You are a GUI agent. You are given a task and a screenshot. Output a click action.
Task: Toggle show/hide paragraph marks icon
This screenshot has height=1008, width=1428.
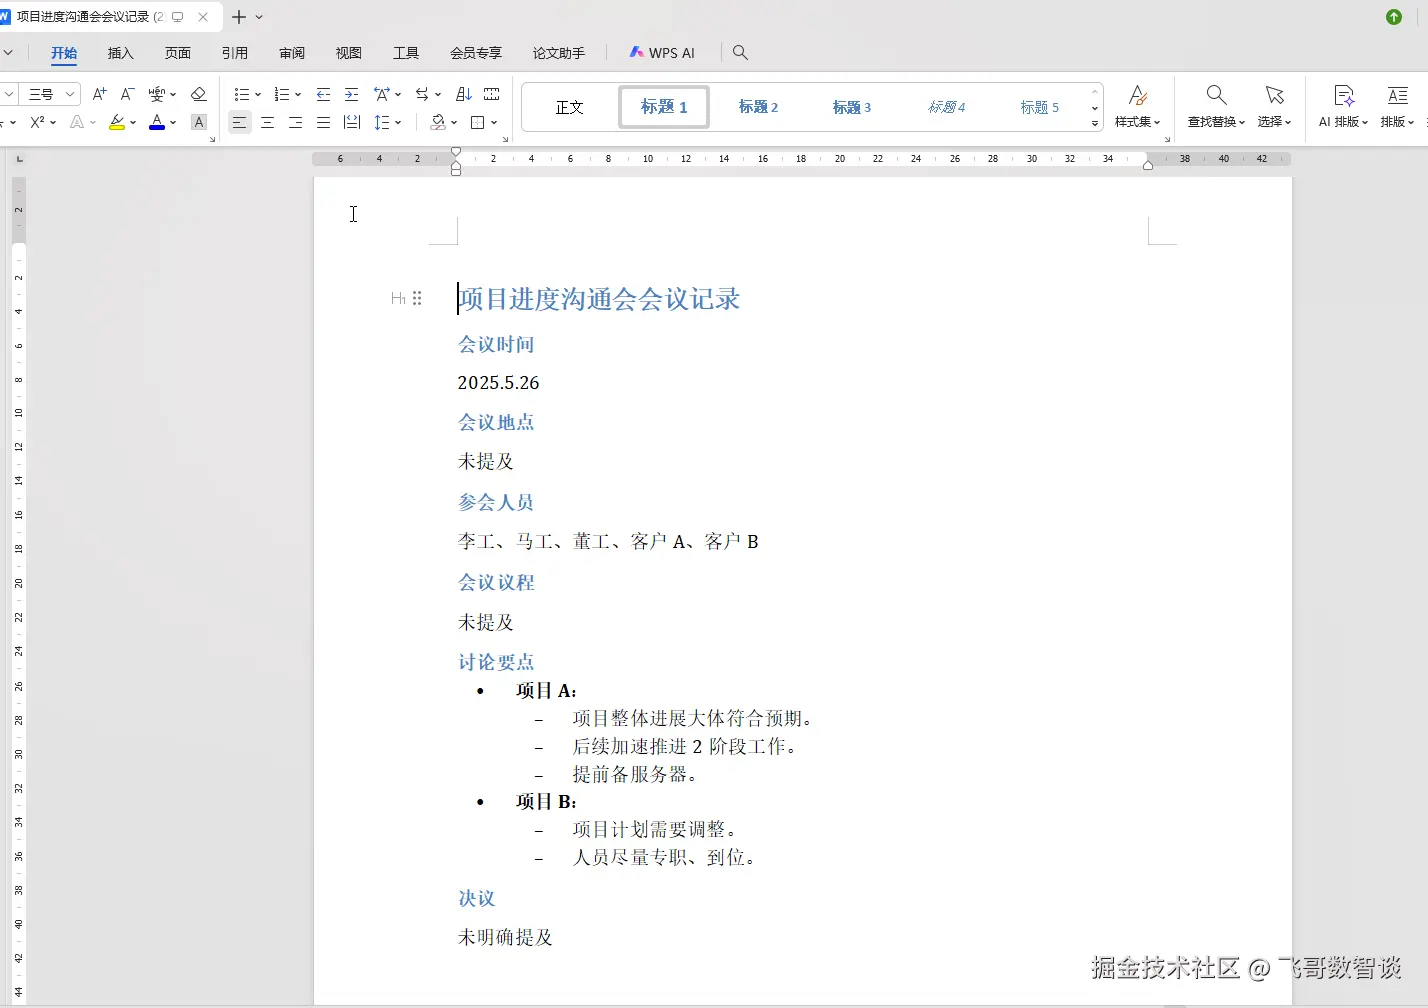pos(491,94)
